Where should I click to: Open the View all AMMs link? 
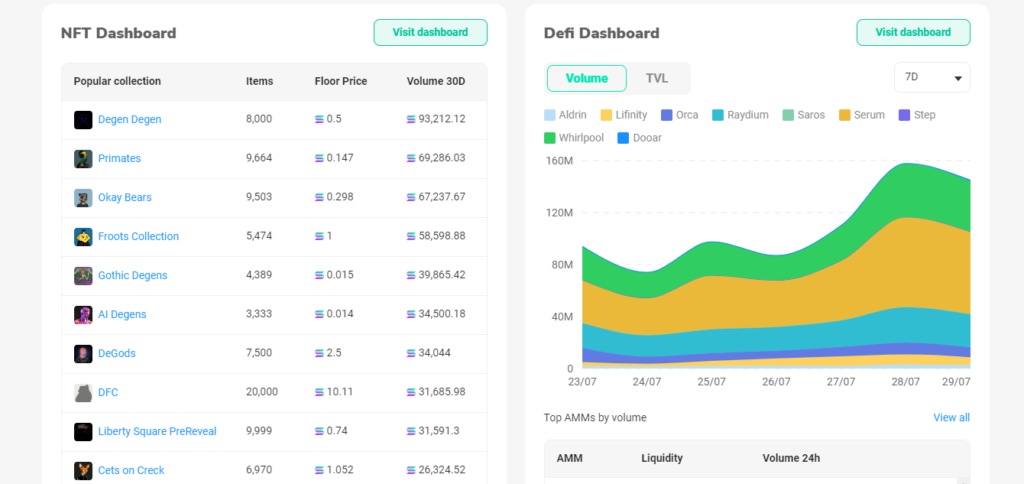tap(951, 418)
